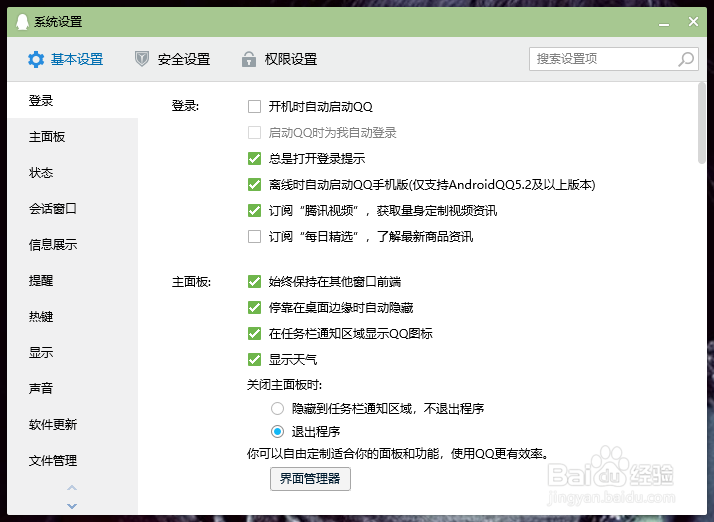Uncheck 离线时自动启动QQ手机版 option
The image size is (714, 522).
click(x=255, y=184)
